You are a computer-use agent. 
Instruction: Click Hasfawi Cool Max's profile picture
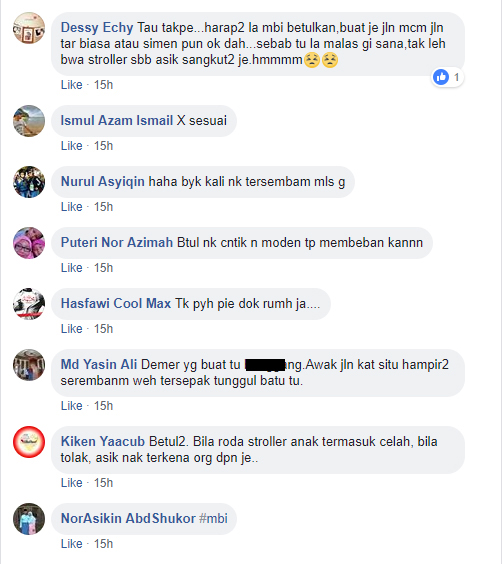(29, 304)
